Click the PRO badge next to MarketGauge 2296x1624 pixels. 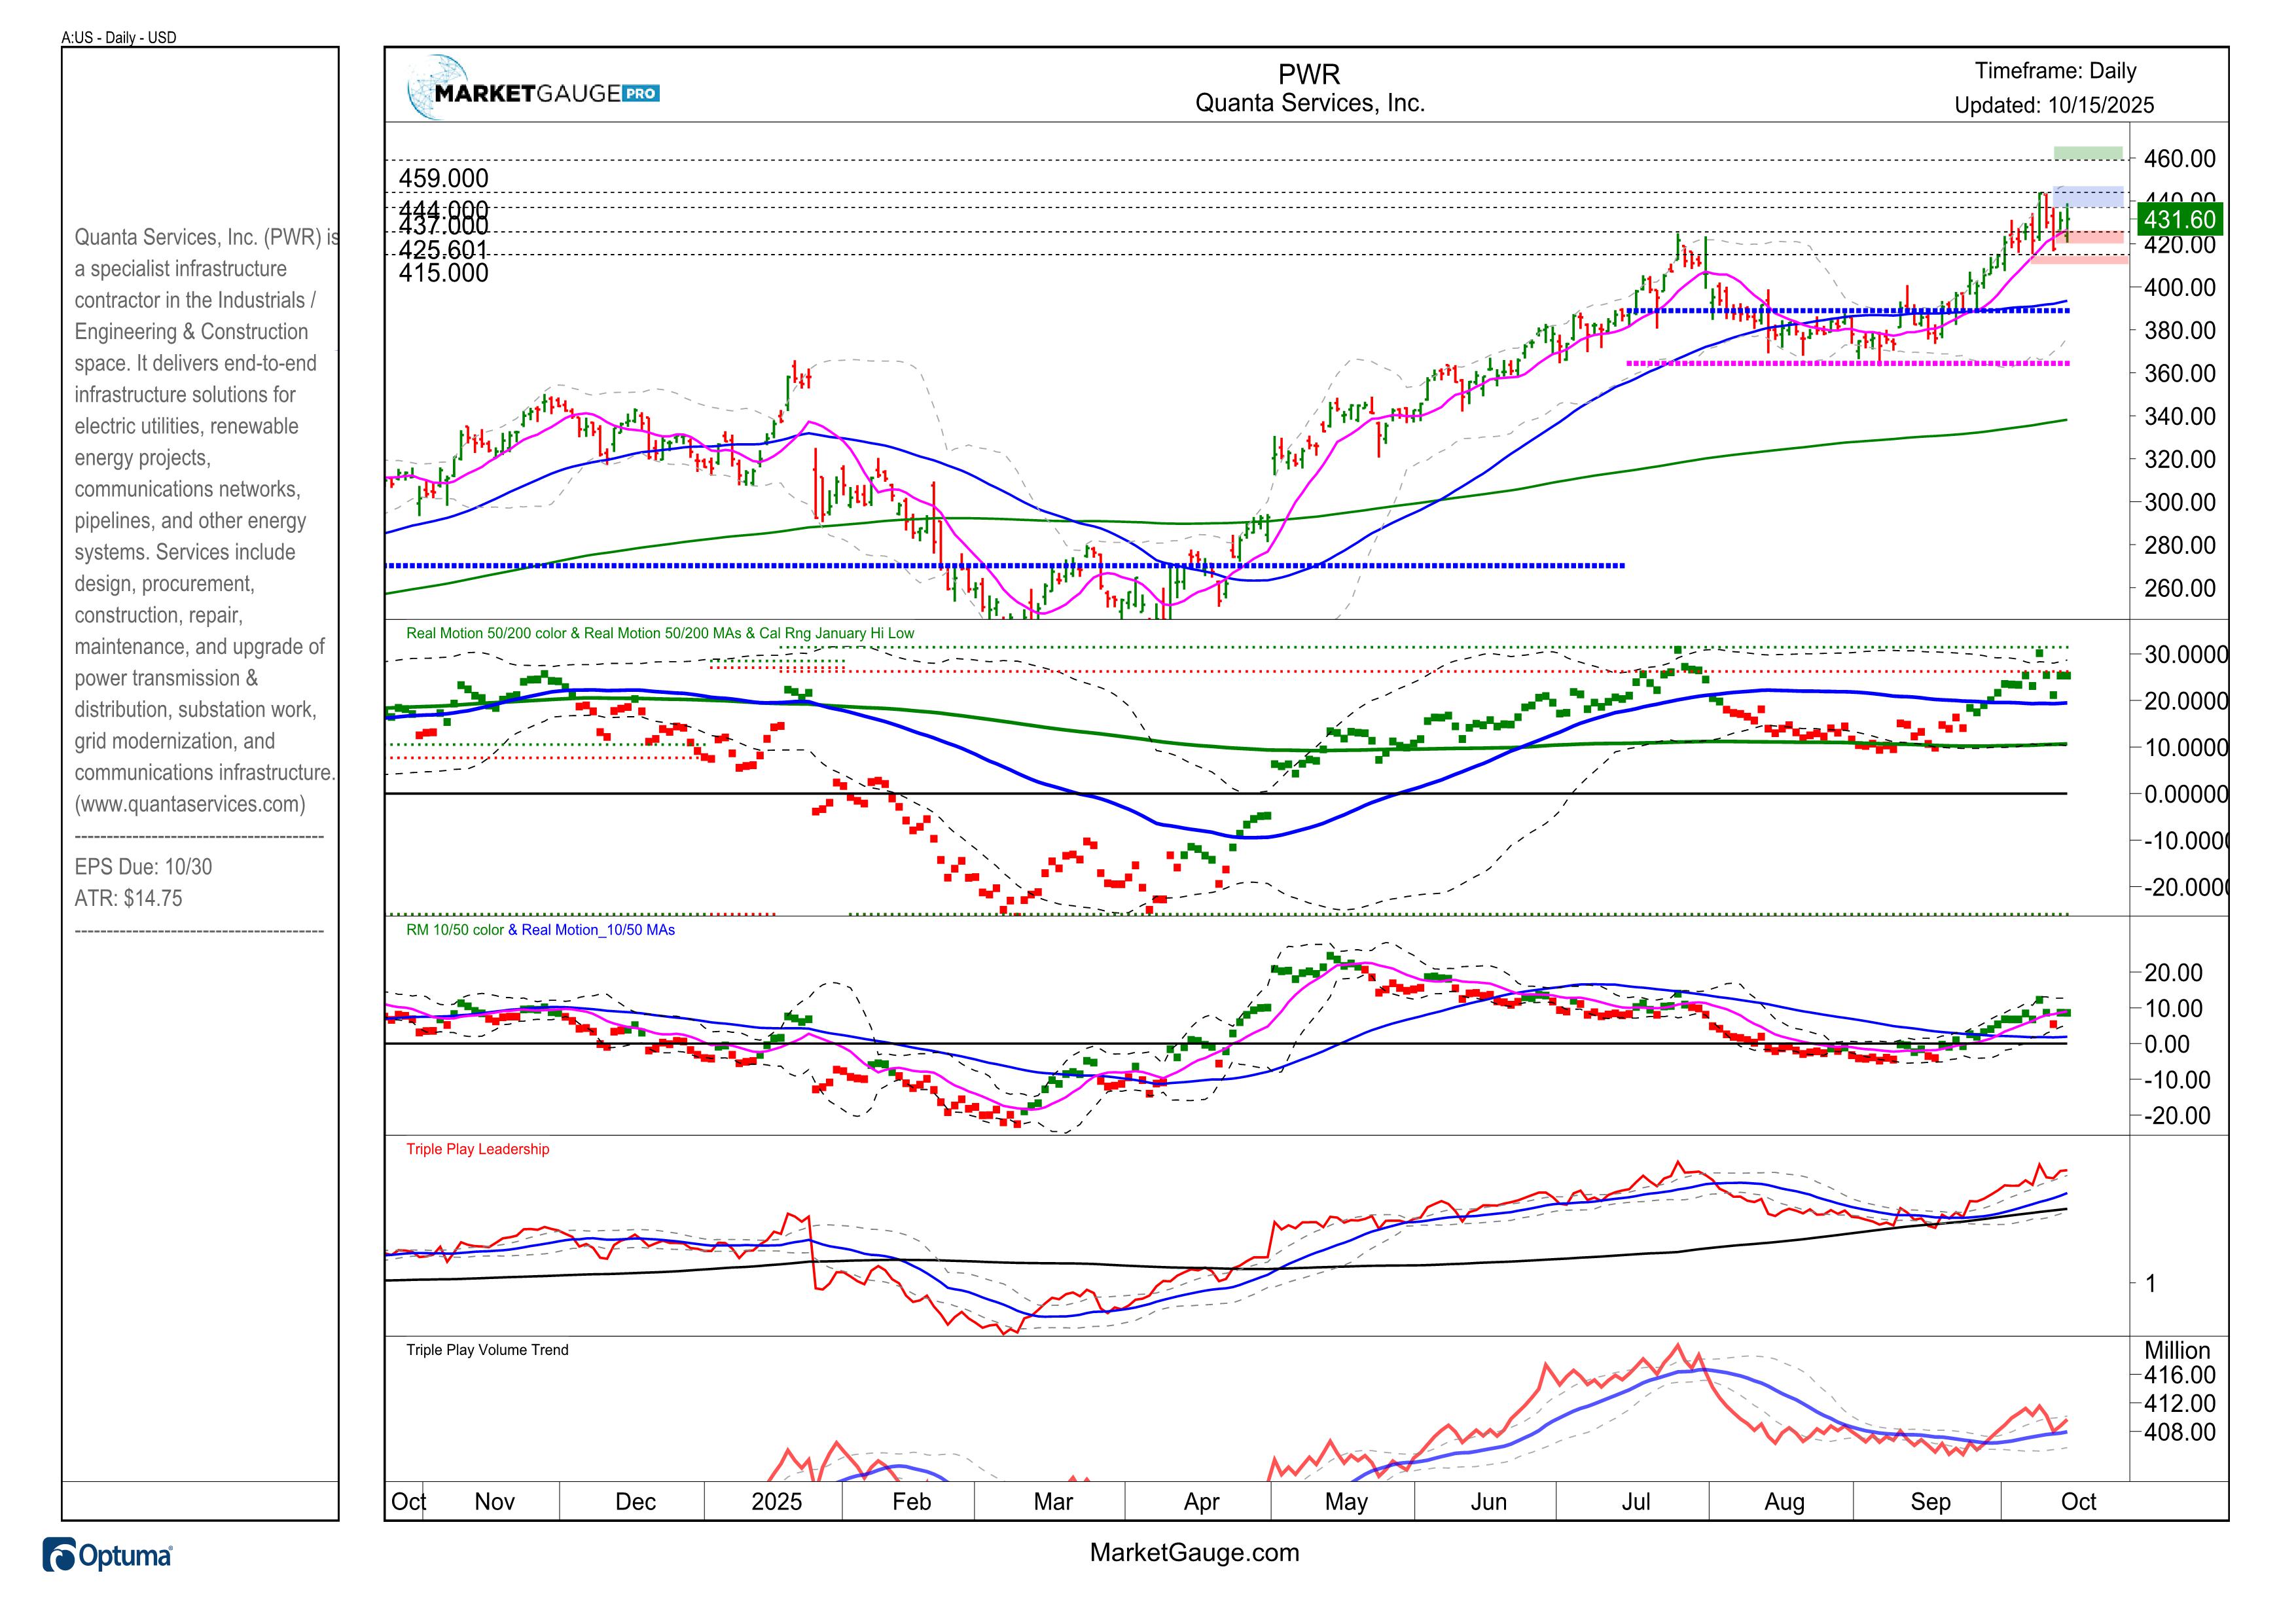pyautogui.click(x=641, y=94)
